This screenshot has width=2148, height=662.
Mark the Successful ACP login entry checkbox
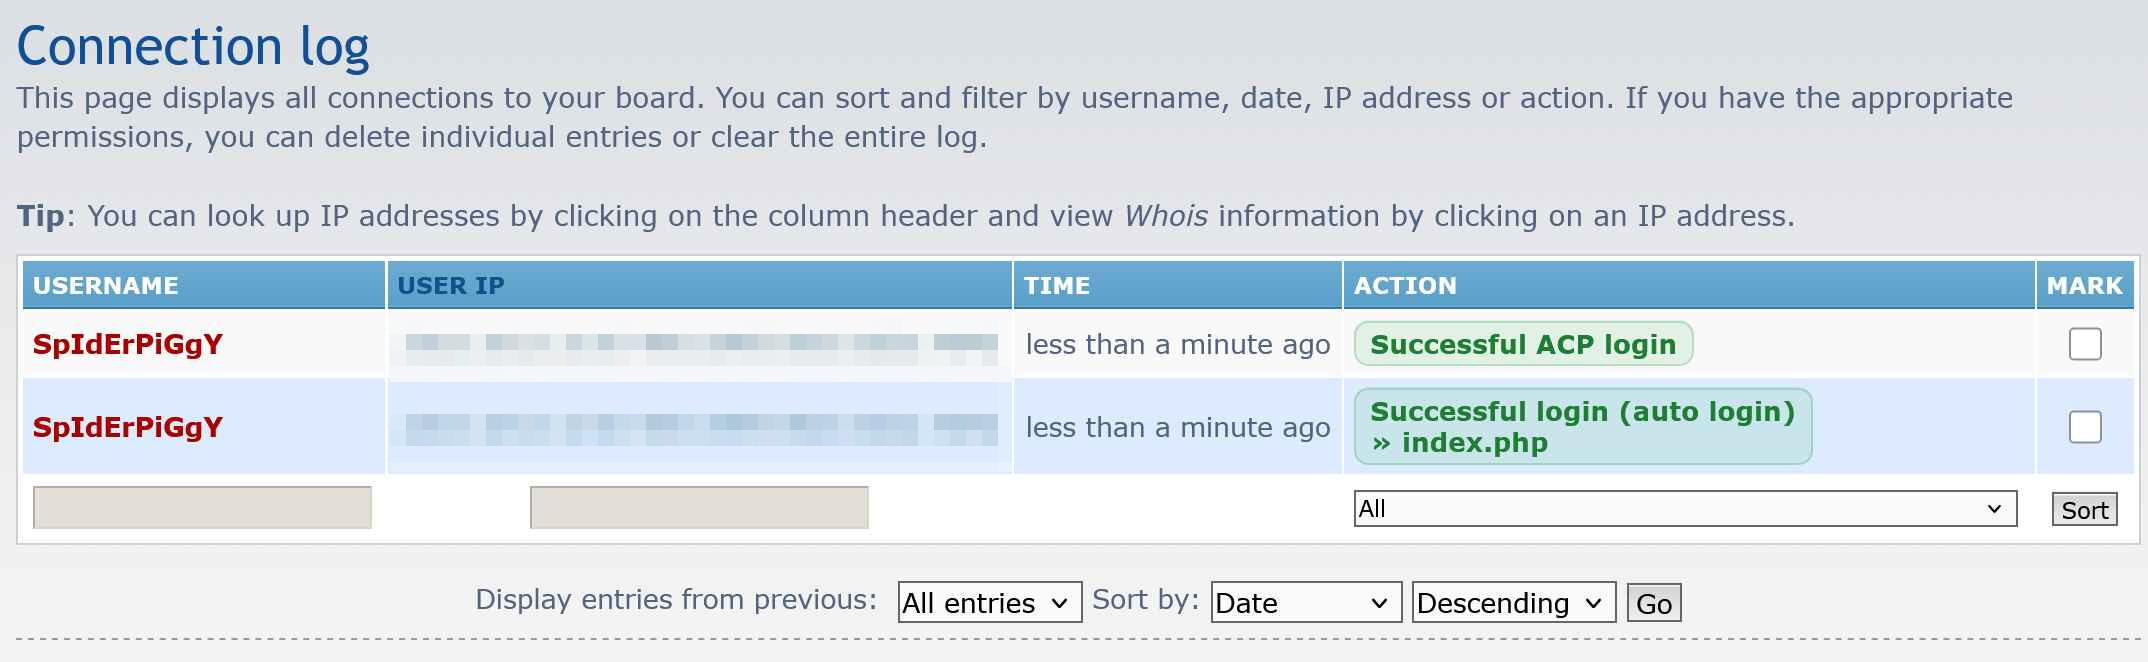(x=2084, y=344)
